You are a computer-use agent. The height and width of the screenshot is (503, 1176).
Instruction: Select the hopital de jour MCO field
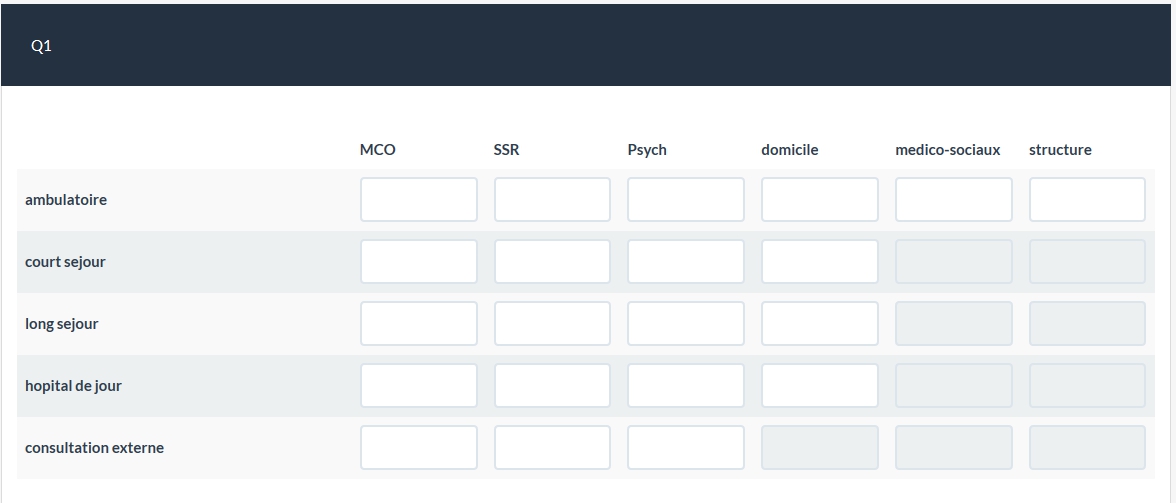coord(418,386)
